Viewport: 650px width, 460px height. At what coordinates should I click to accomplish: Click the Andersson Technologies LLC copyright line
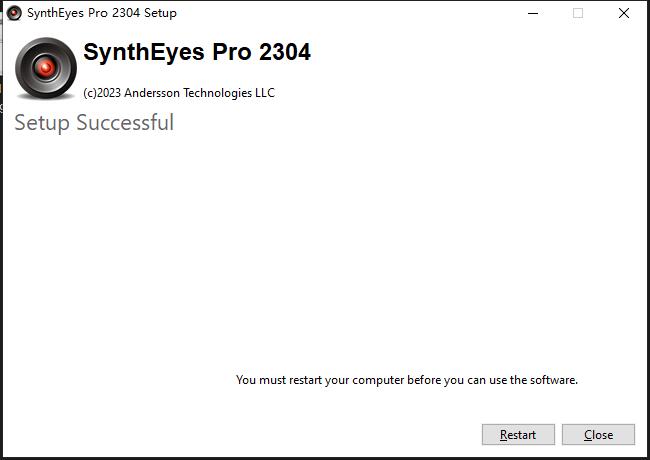coord(179,92)
